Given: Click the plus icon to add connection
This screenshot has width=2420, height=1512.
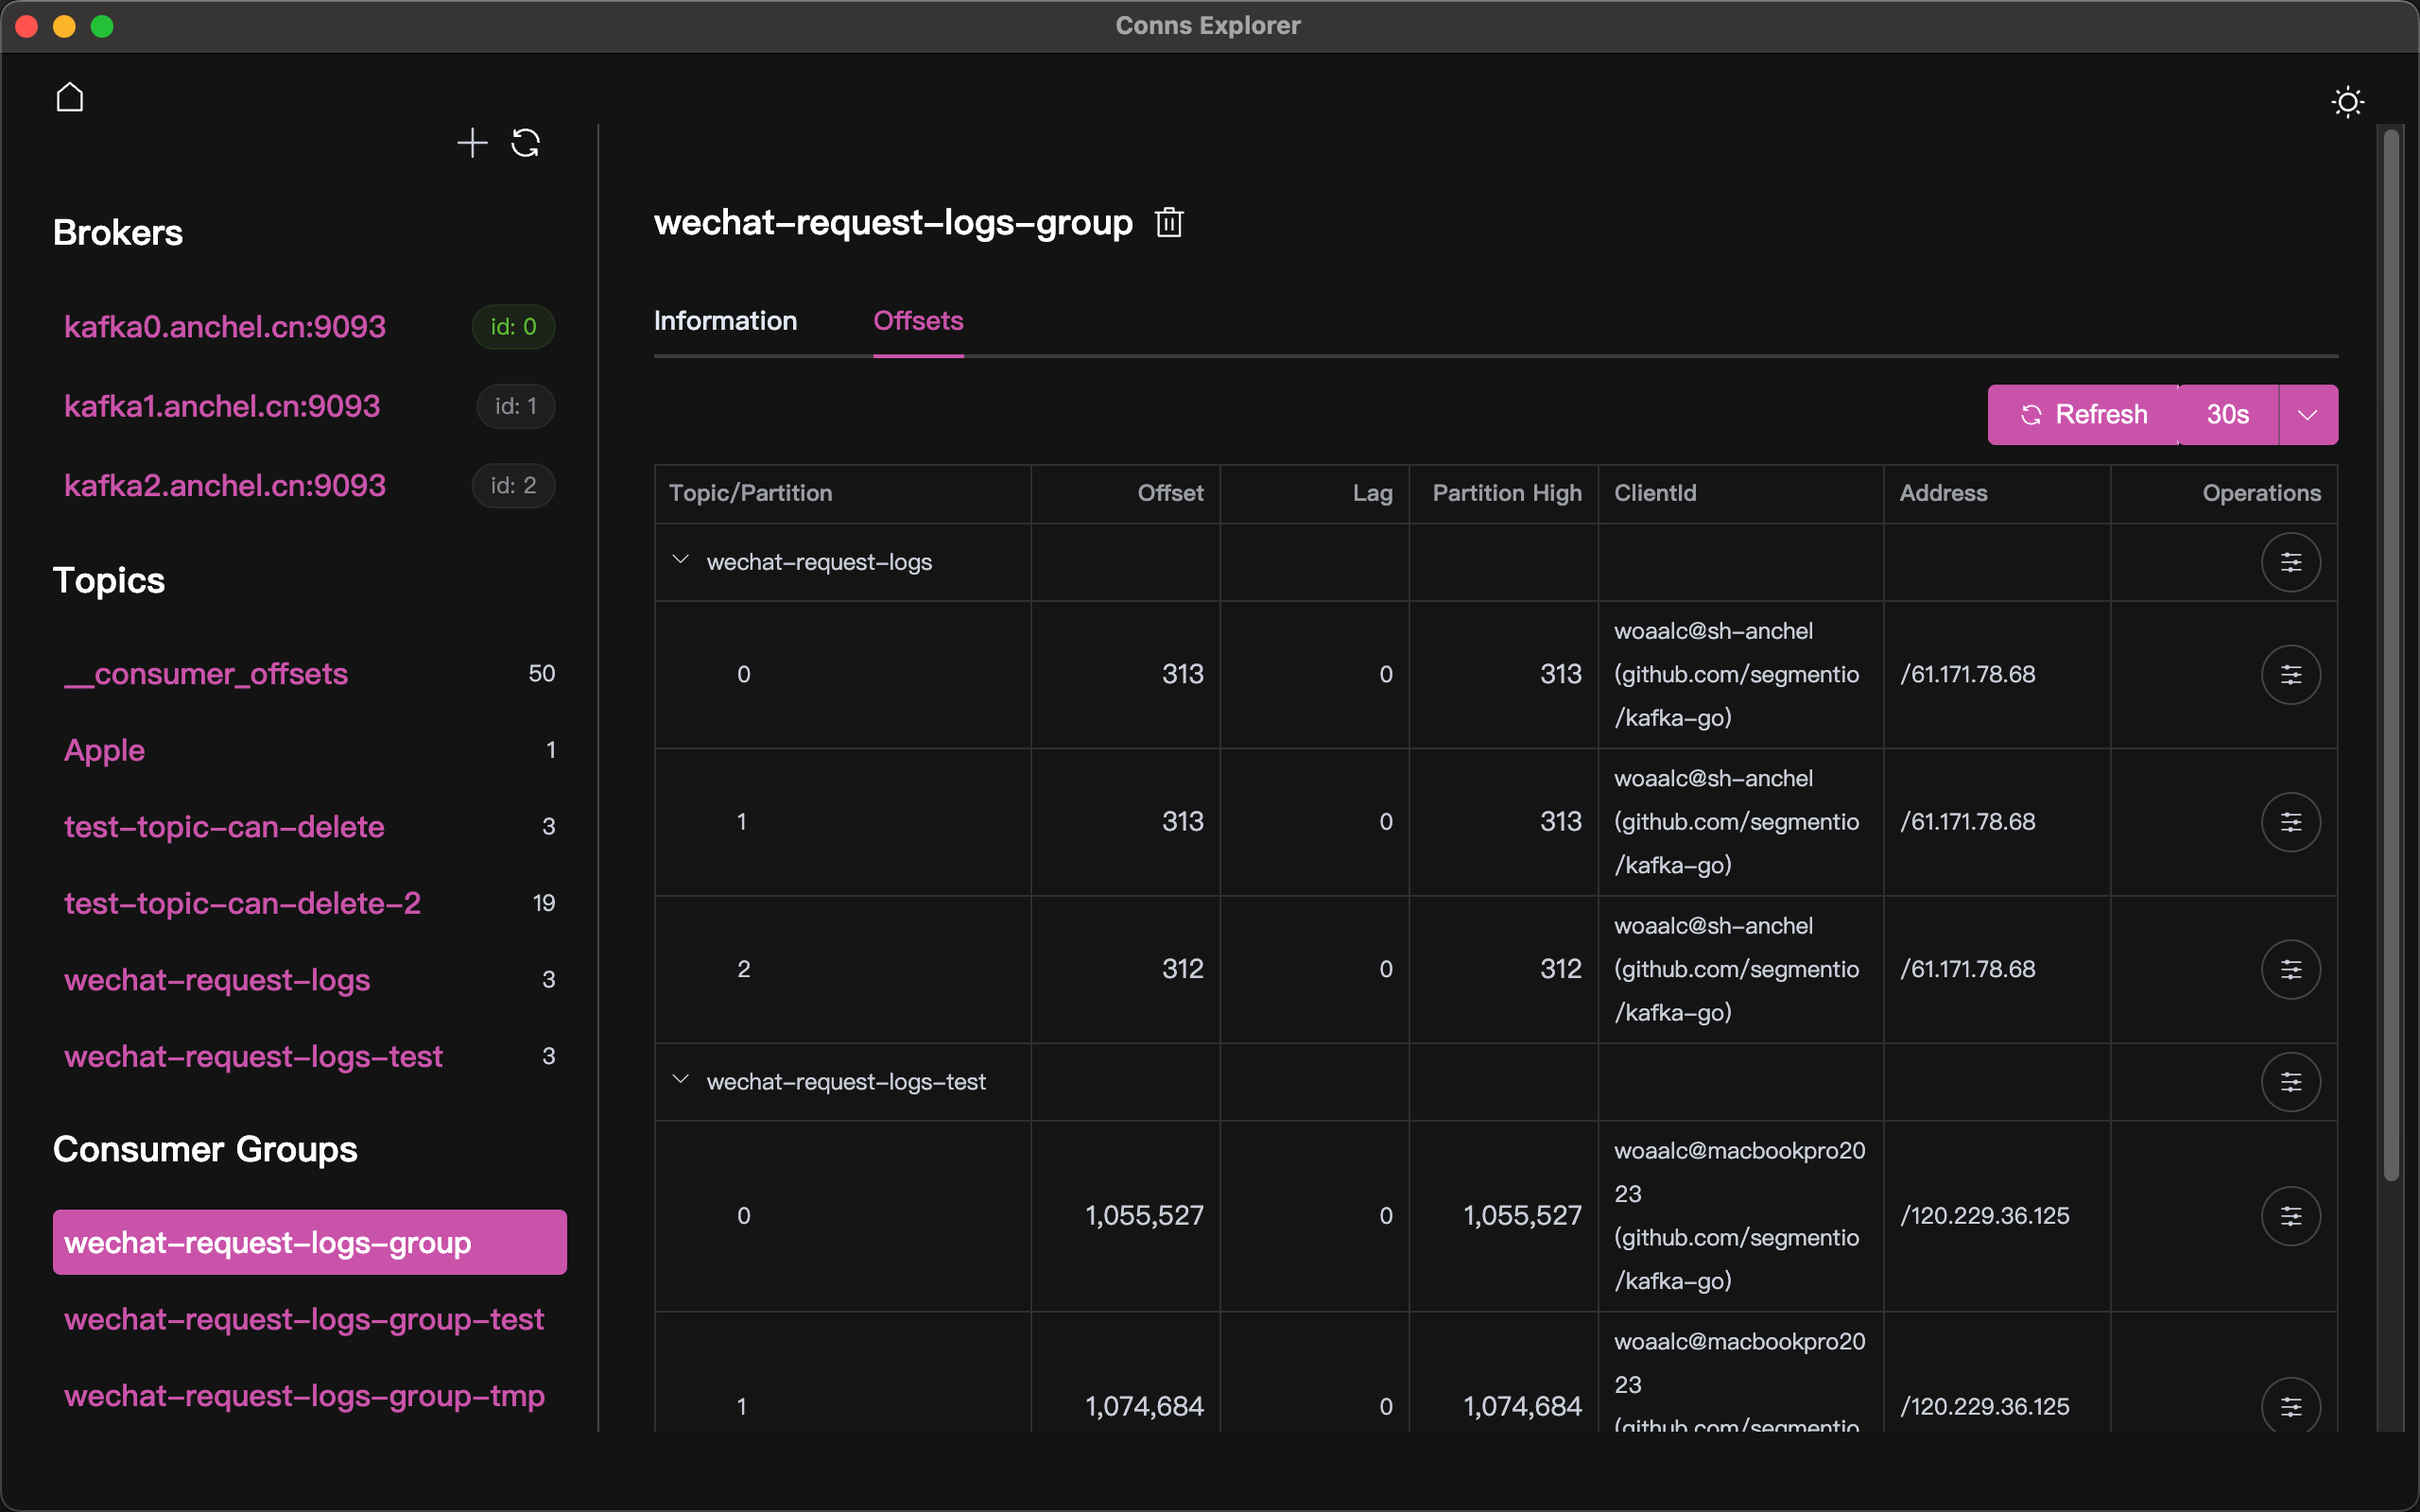Looking at the screenshot, I should click(x=472, y=143).
